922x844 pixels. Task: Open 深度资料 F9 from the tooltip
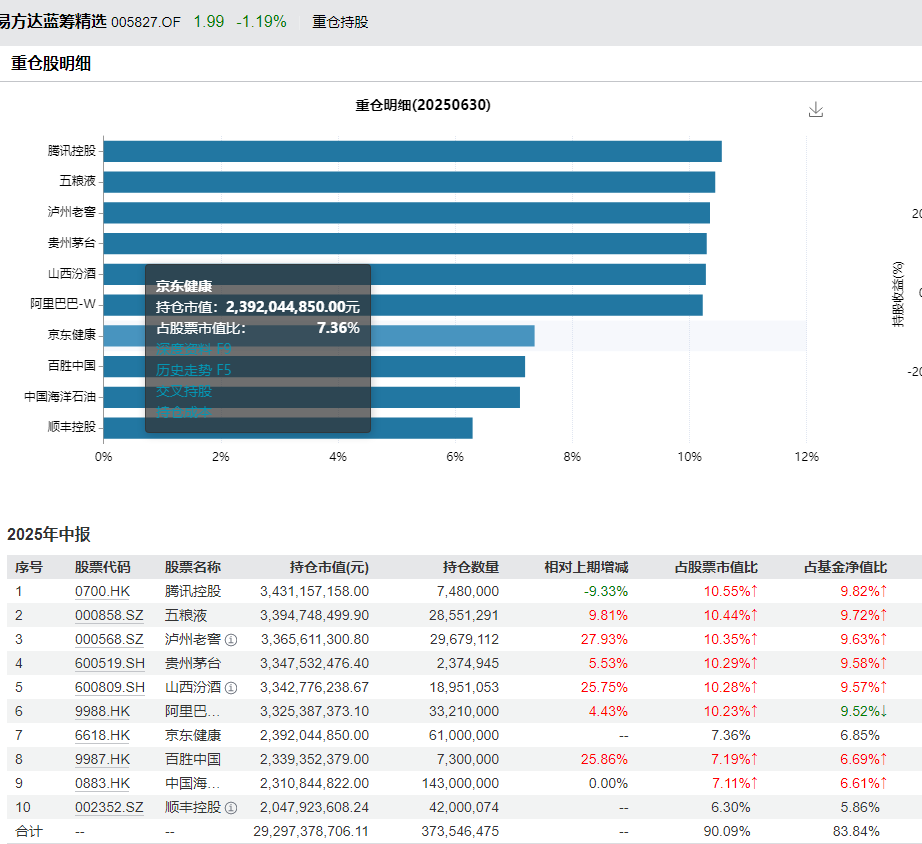pyautogui.click(x=191, y=346)
